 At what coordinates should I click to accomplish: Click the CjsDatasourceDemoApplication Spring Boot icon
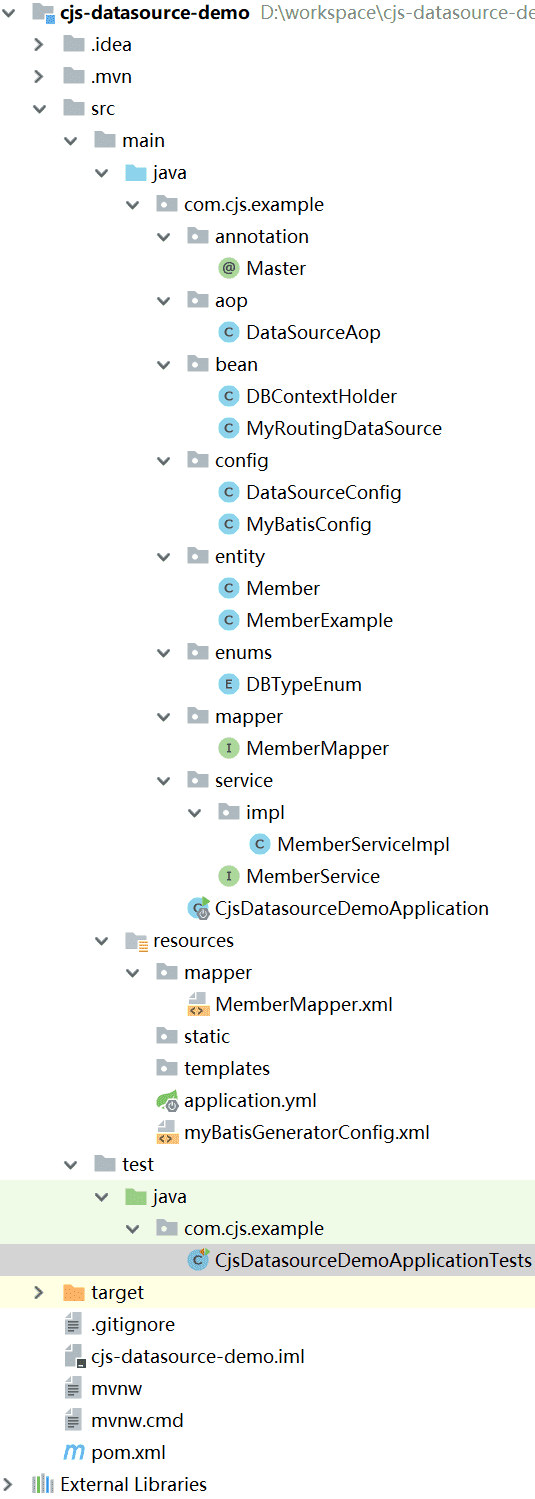(198, 908)
